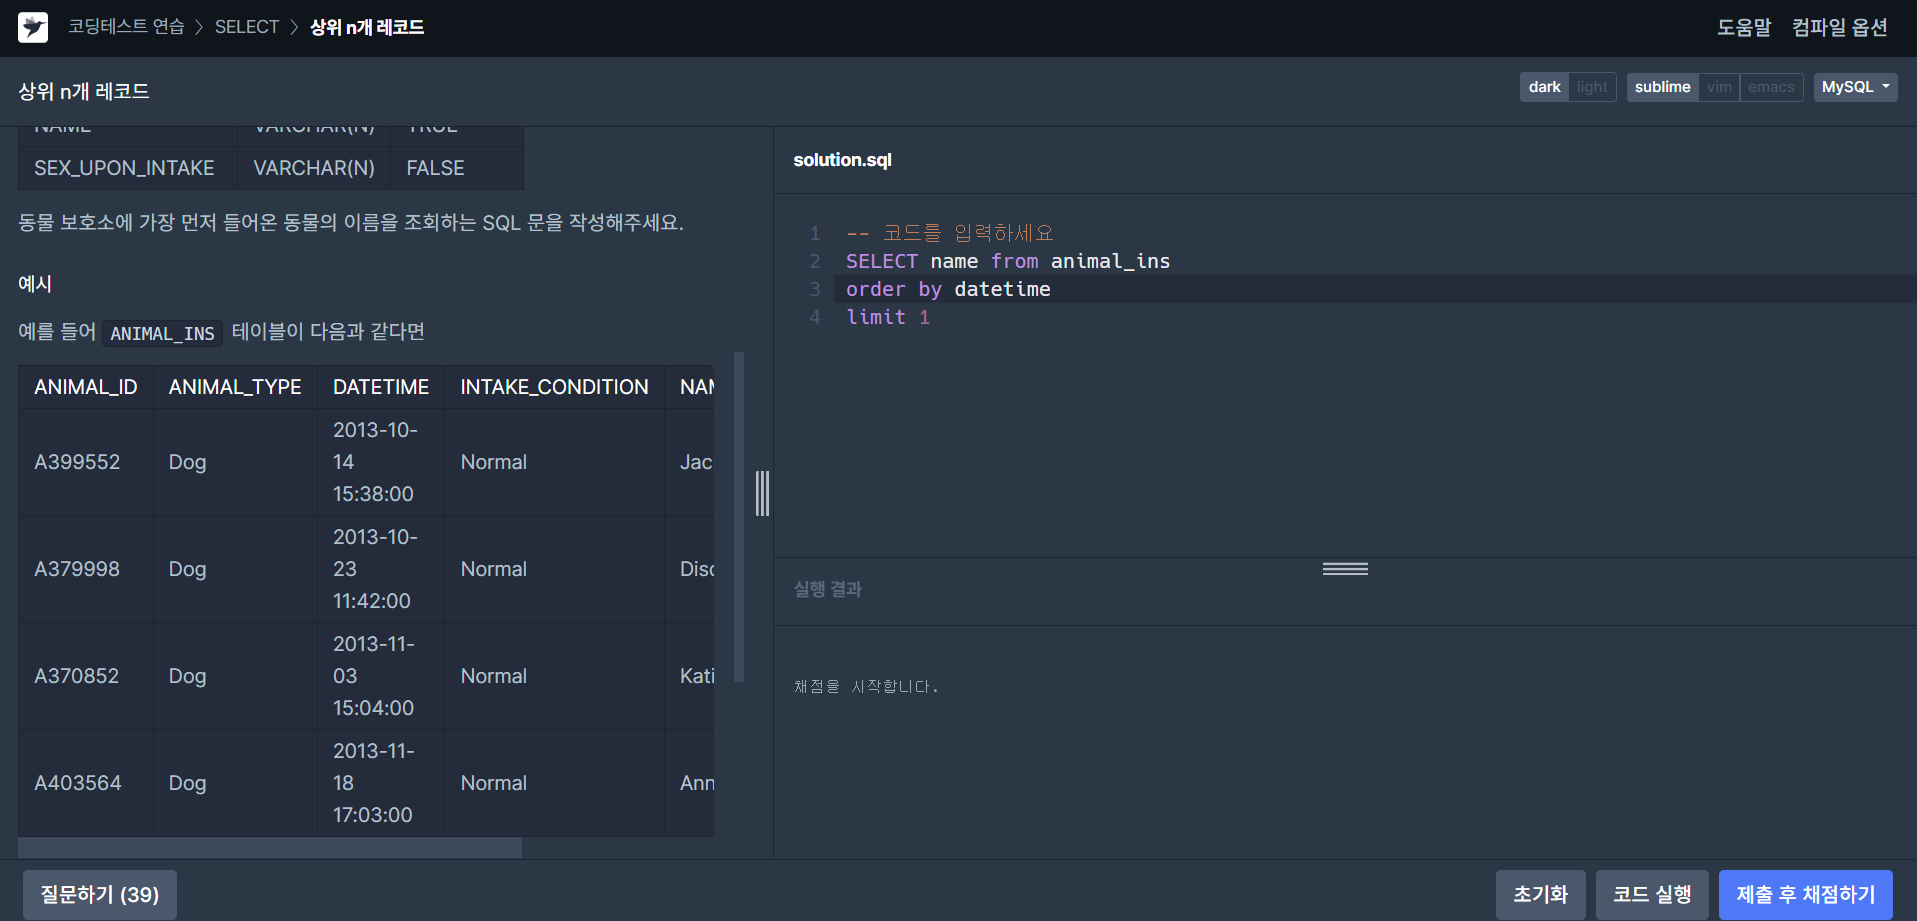The width and height of the screenshot is (1917, 921).
Task: Open the MySQL language dropdown
Action: tap(1855, 87)
